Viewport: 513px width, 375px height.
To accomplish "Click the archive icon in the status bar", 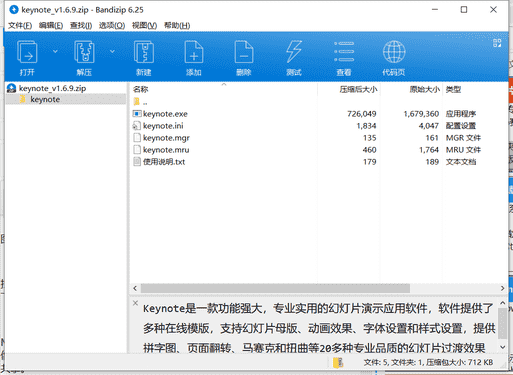I will click(x=338, y=362).
